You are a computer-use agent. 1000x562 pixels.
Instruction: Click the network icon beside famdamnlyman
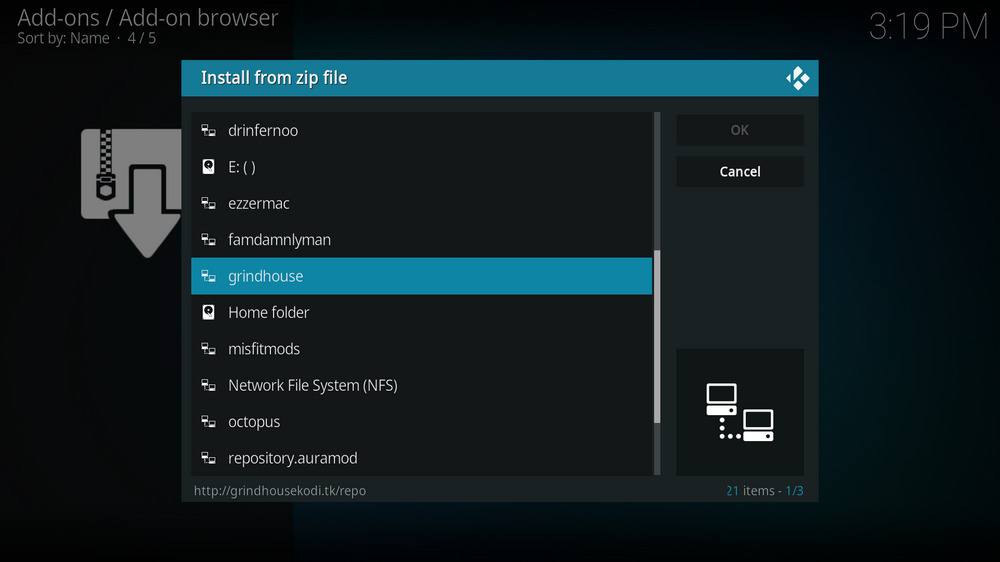[209, 240]
